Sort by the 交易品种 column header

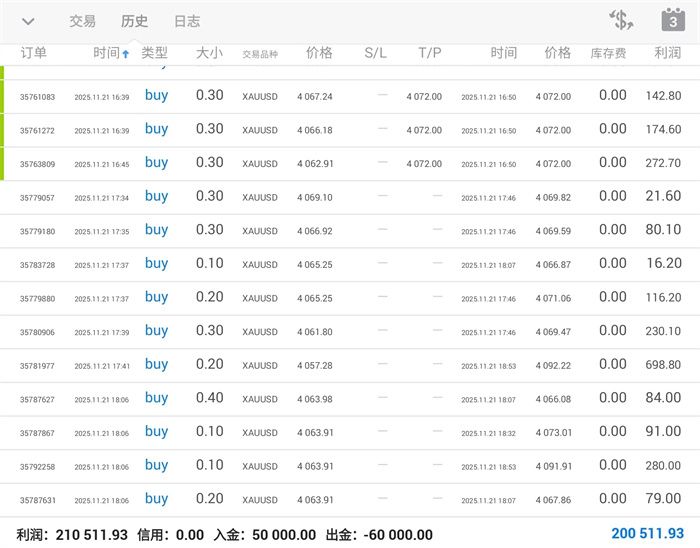point(260,54)
